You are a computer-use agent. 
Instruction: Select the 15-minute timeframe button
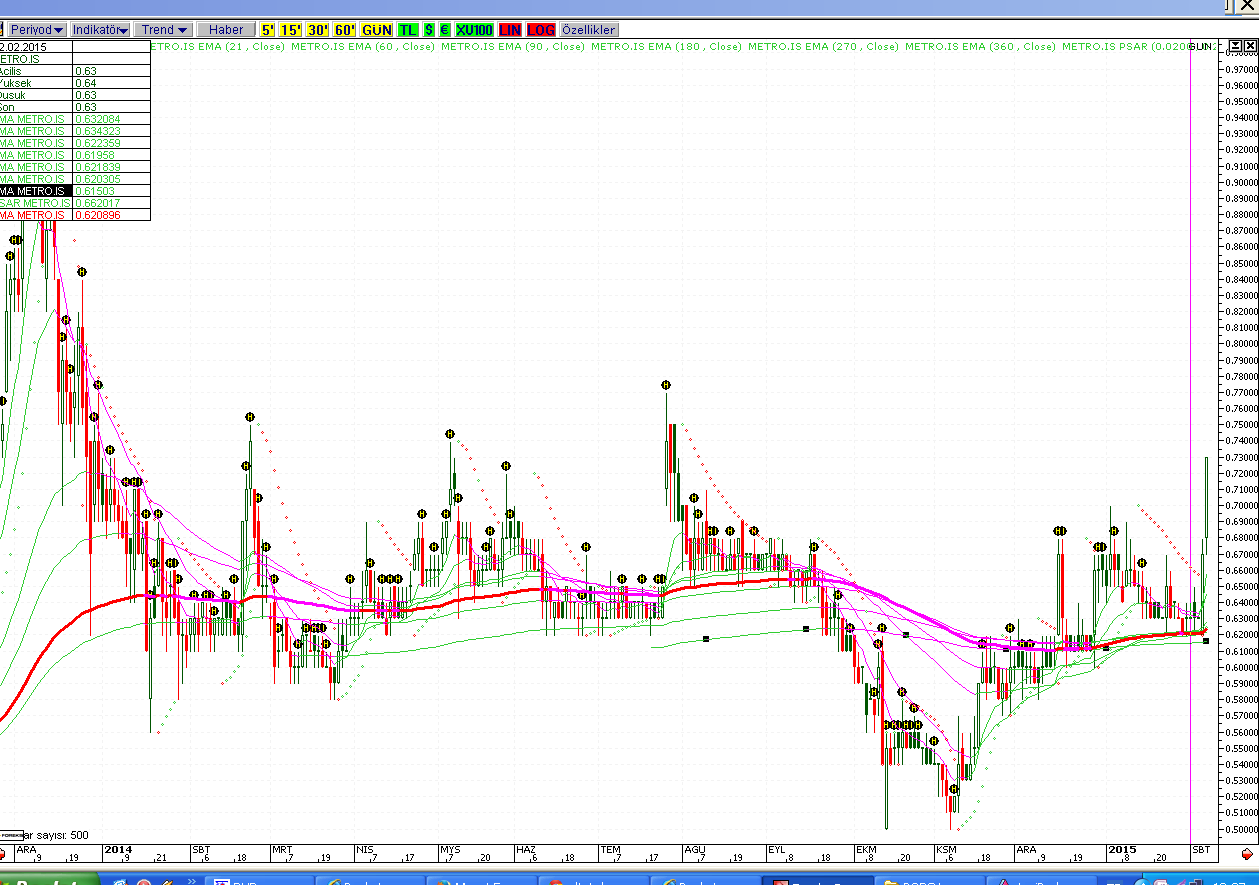(291, 30)
